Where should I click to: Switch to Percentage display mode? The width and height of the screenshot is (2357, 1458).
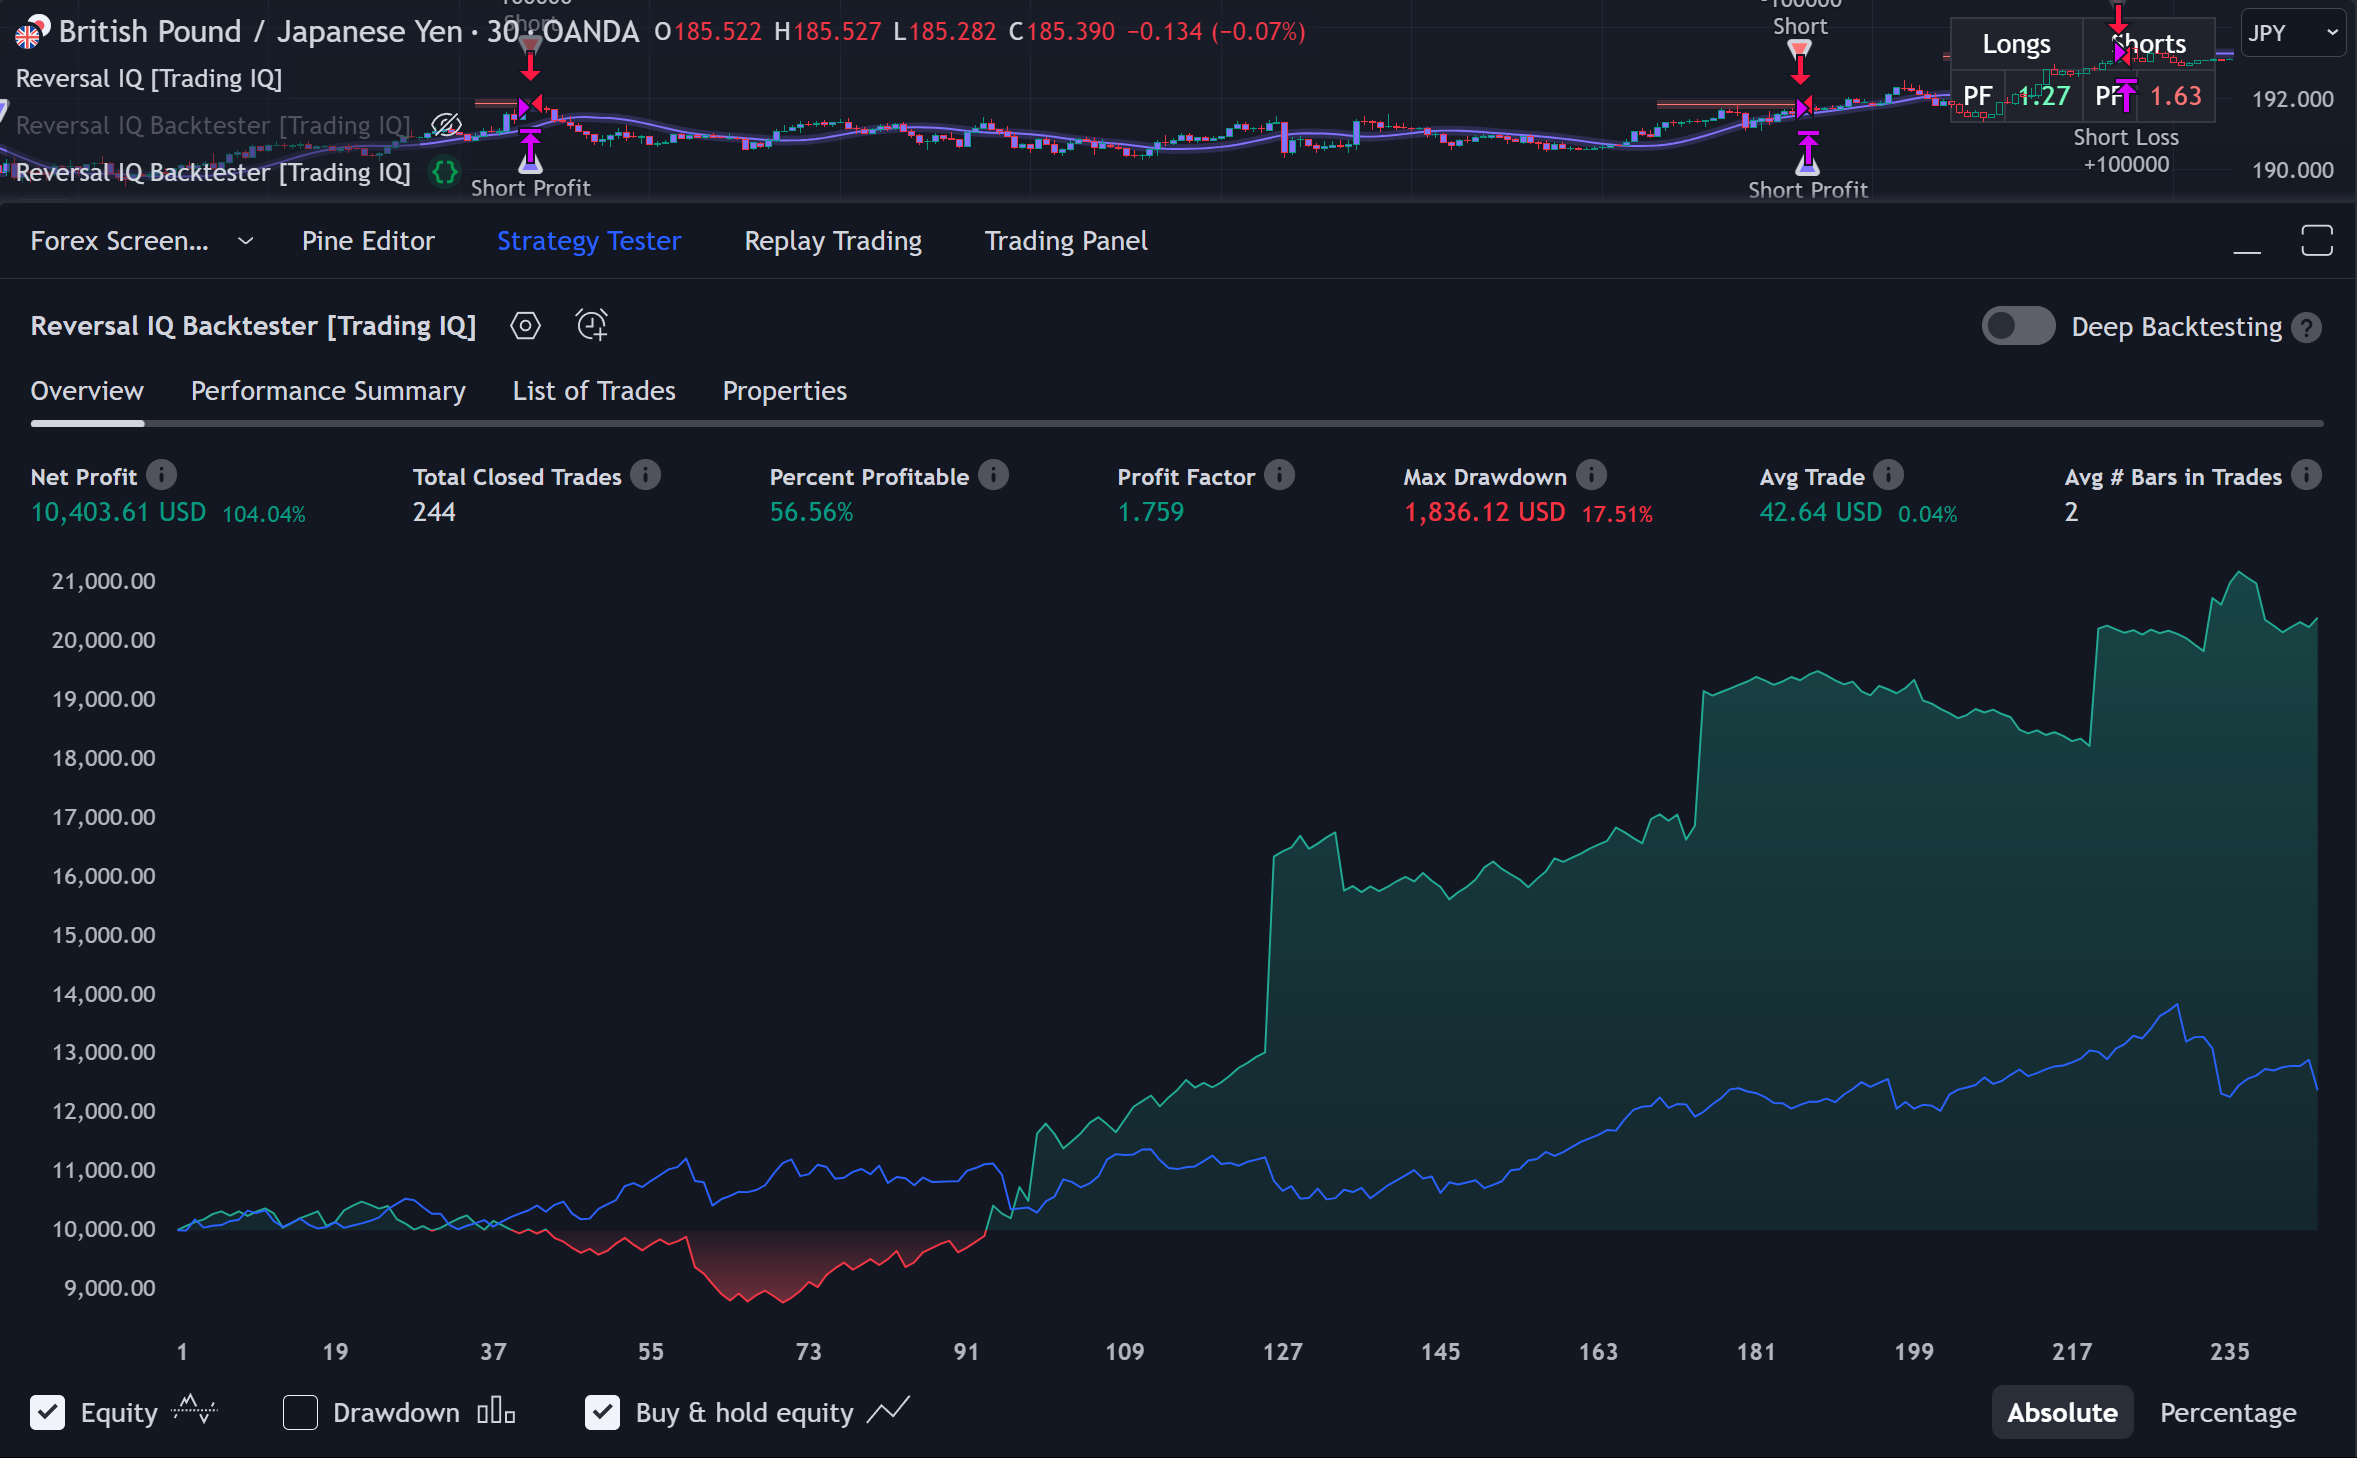tap(2228, 1412)
